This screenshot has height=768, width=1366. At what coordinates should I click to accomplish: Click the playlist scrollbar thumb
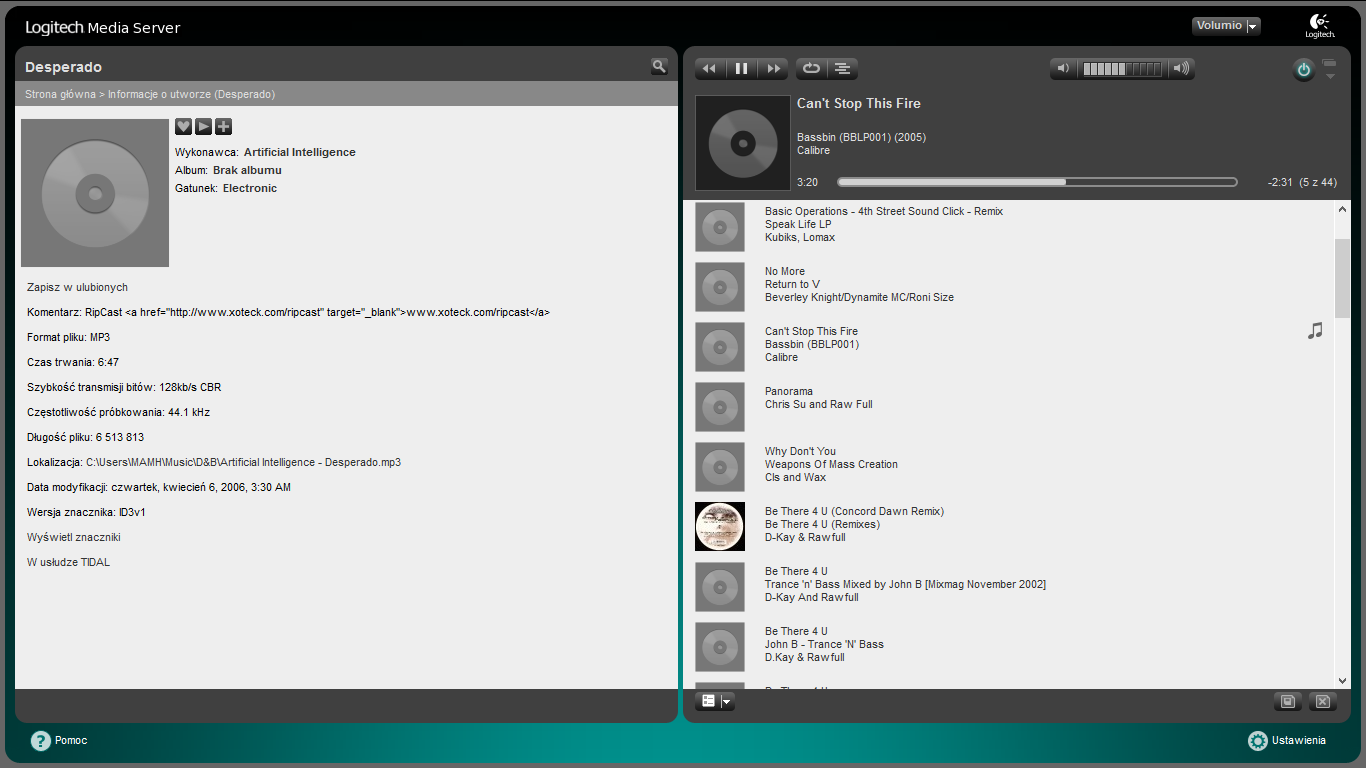tap(1342, 279)
